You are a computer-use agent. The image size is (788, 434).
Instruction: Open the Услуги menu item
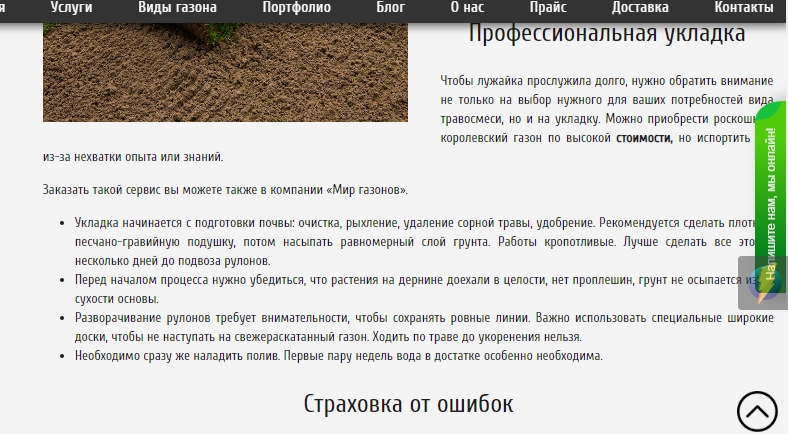pos(71,8)
